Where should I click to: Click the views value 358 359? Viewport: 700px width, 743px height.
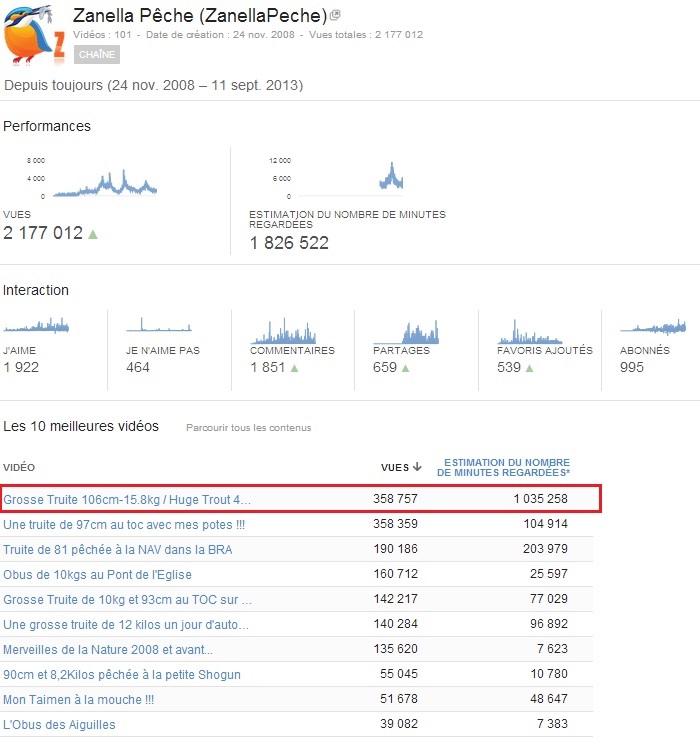click(395, 524)
